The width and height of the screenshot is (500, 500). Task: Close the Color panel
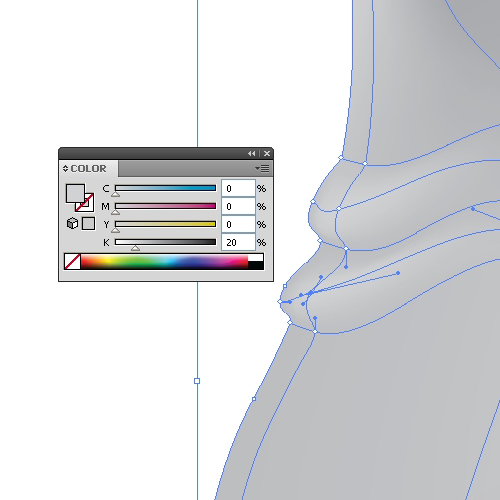(267, 153)
